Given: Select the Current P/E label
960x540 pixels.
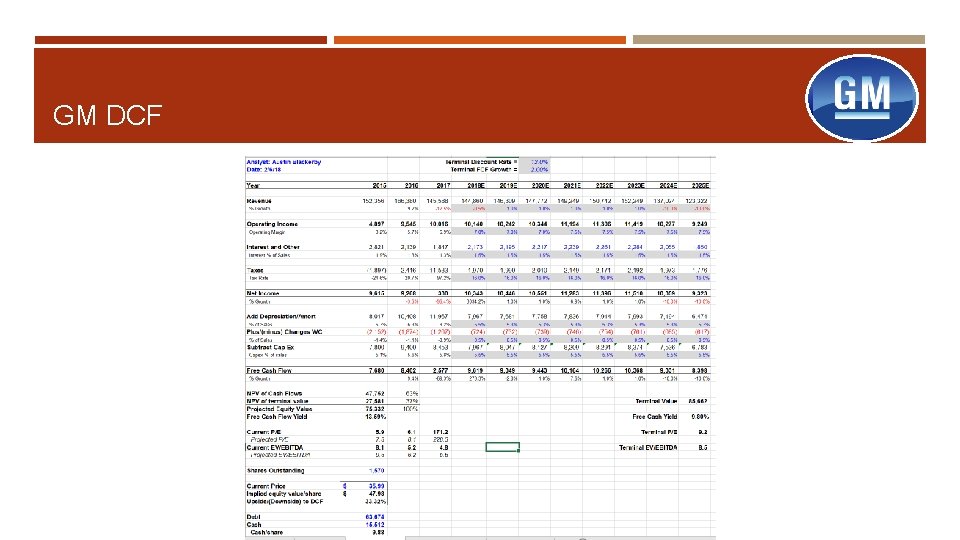Looking at the screenshot, I should (263, 432).
